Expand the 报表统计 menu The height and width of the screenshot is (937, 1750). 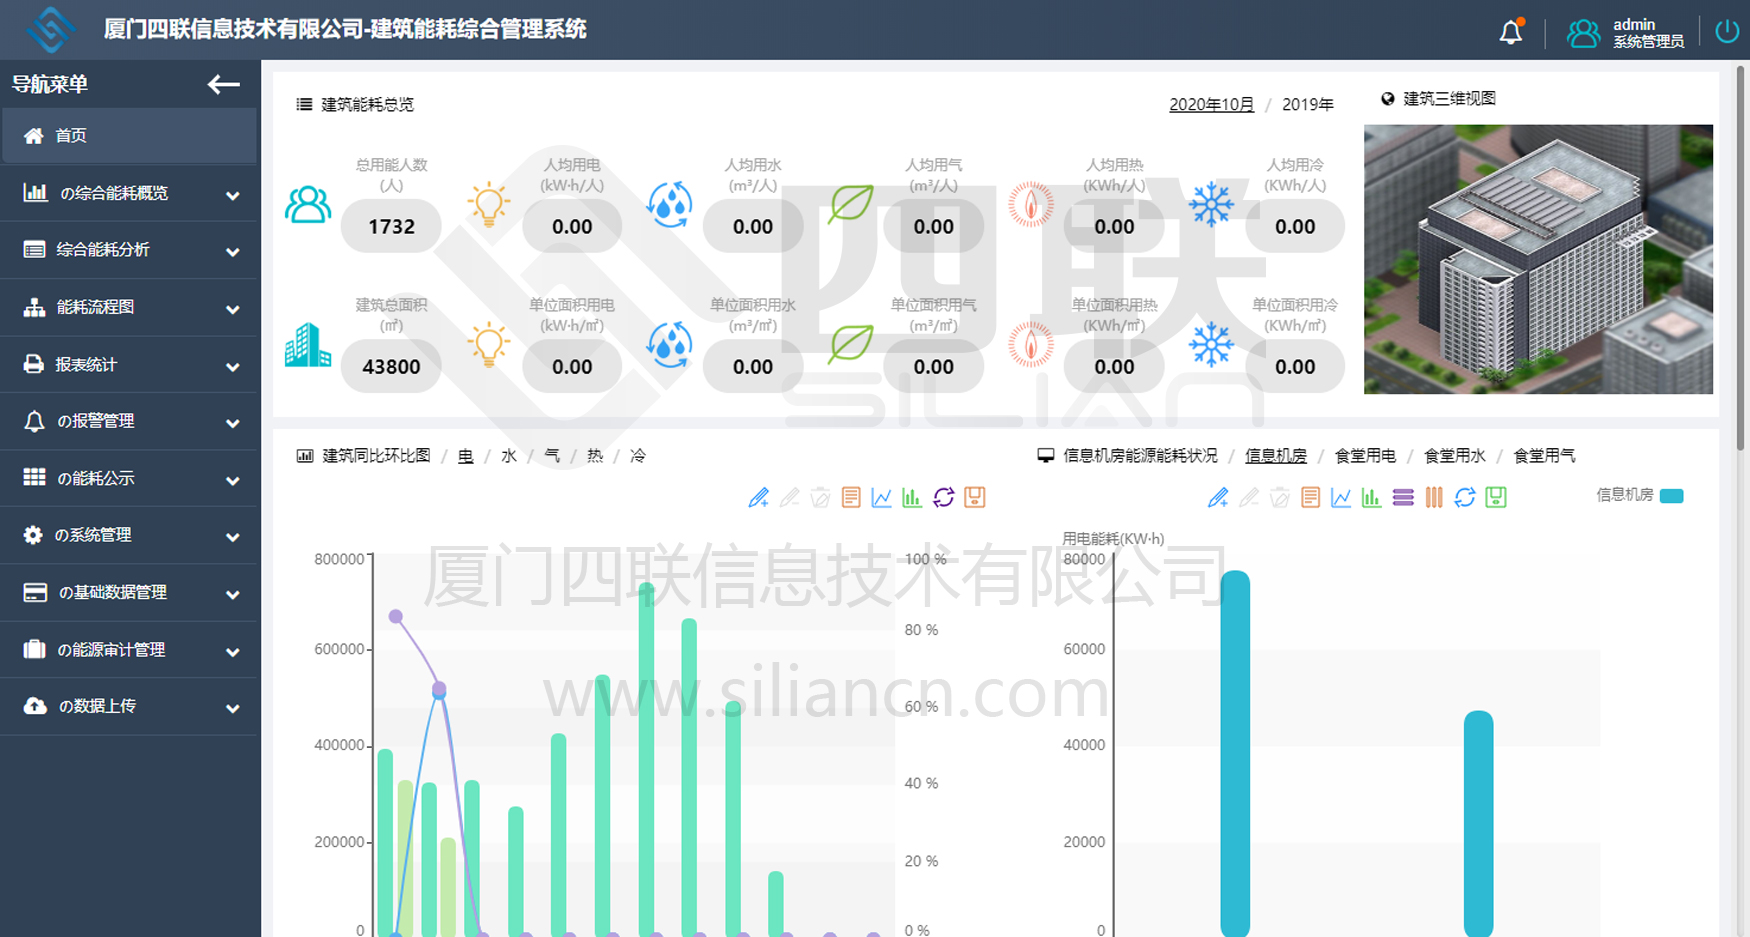click(129, 364)
